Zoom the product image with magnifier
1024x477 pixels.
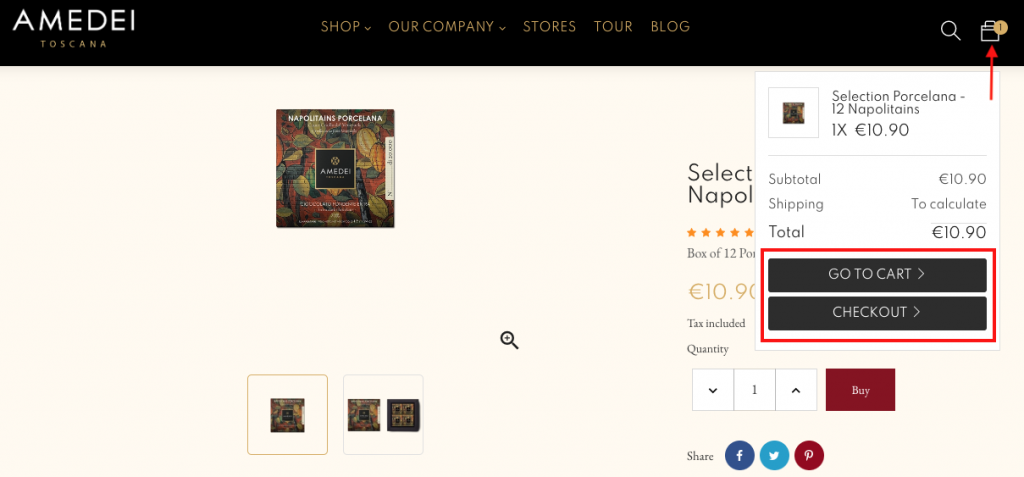[x=509, y=340]
